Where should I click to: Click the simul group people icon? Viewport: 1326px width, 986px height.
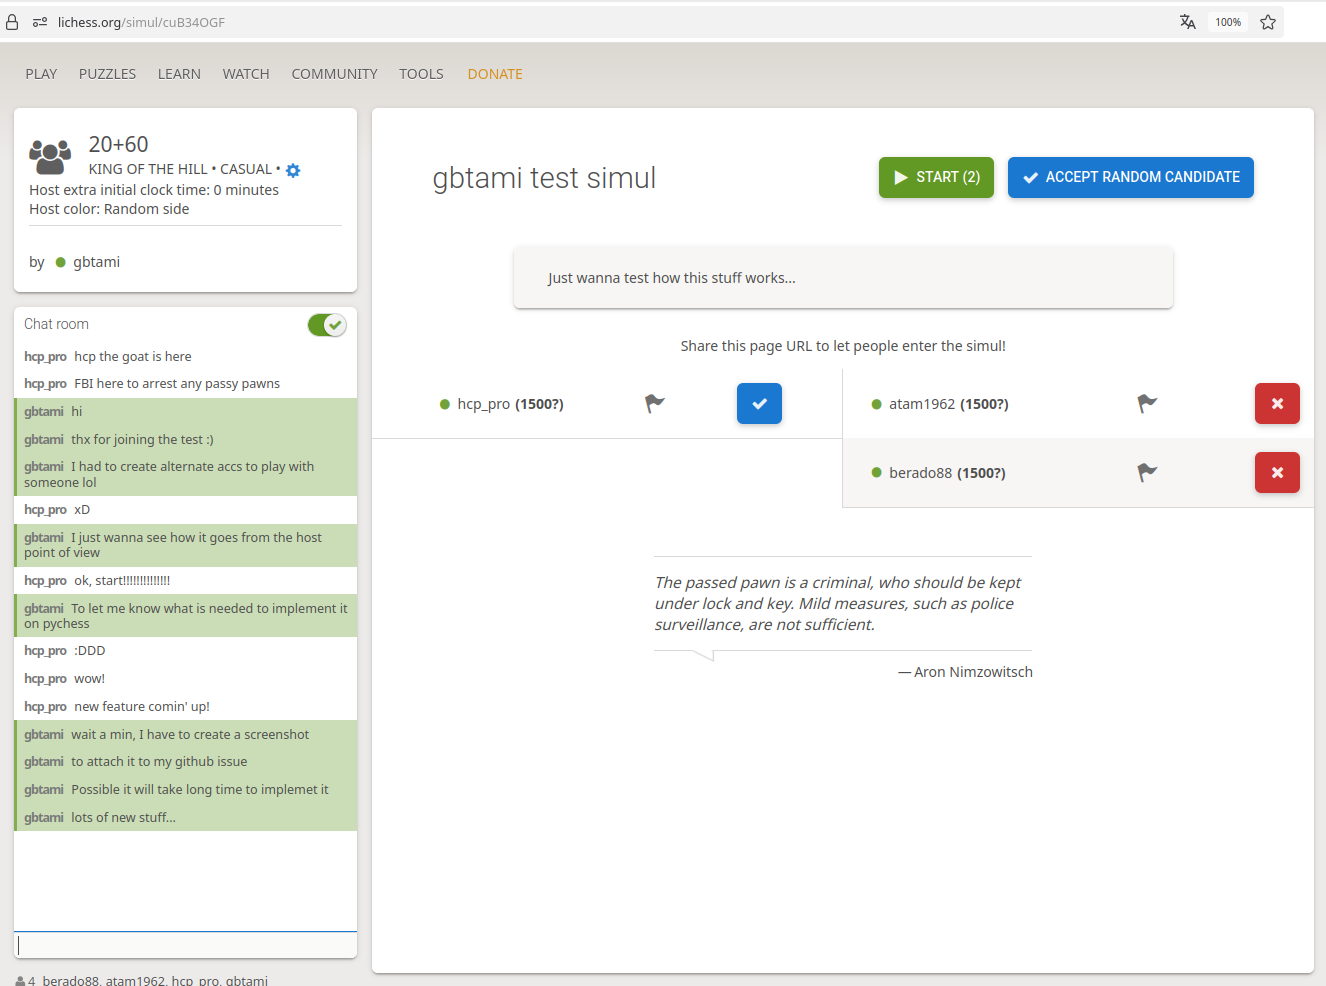50,157
